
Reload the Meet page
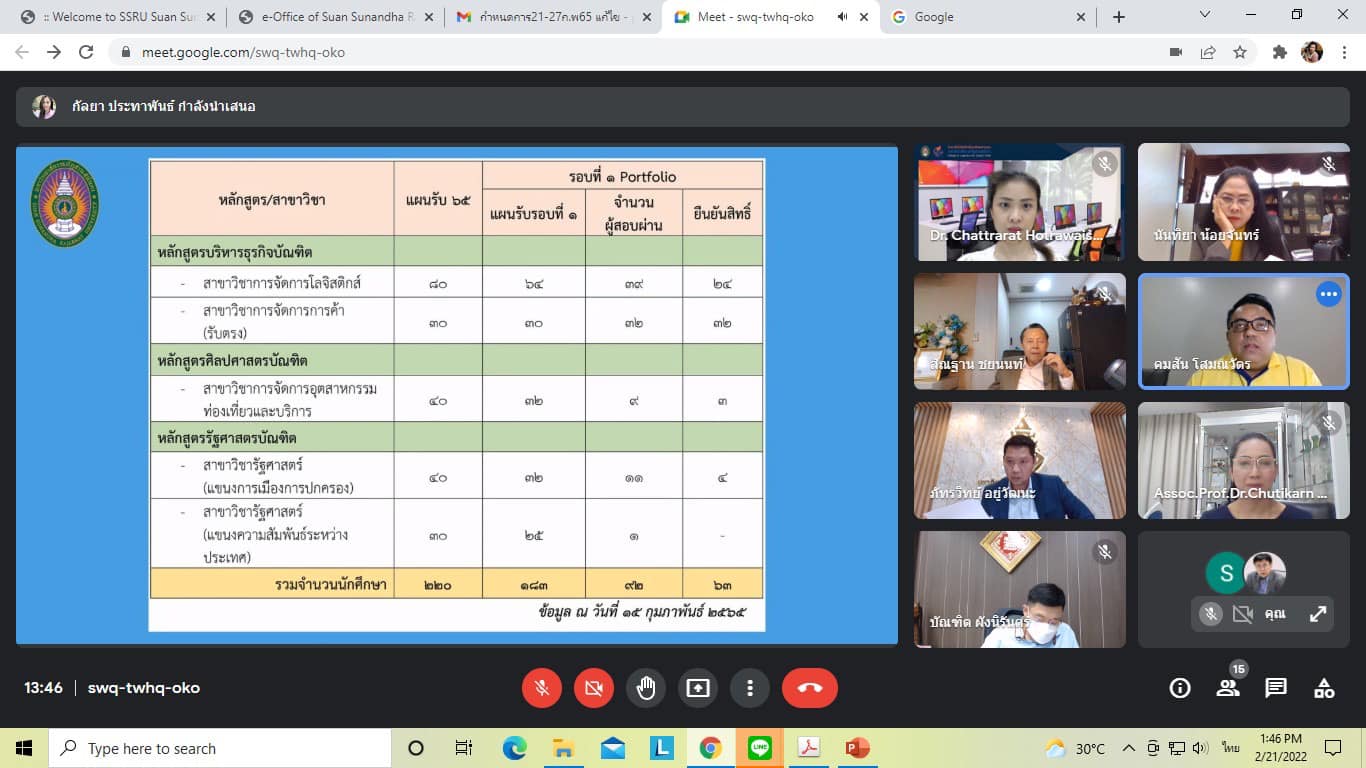(x=86, y=52)
